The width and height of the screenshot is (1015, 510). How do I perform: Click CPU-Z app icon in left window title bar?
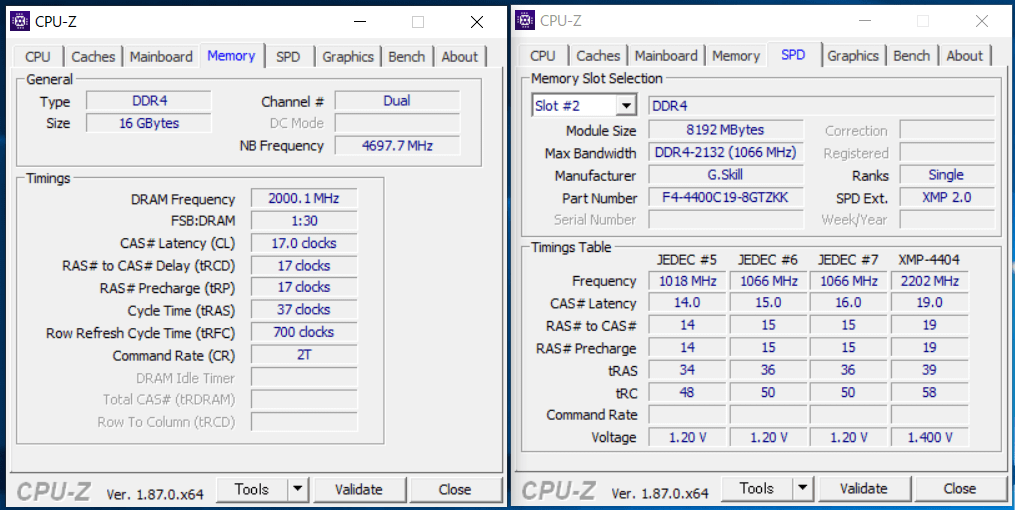click(x=20, y=22)
